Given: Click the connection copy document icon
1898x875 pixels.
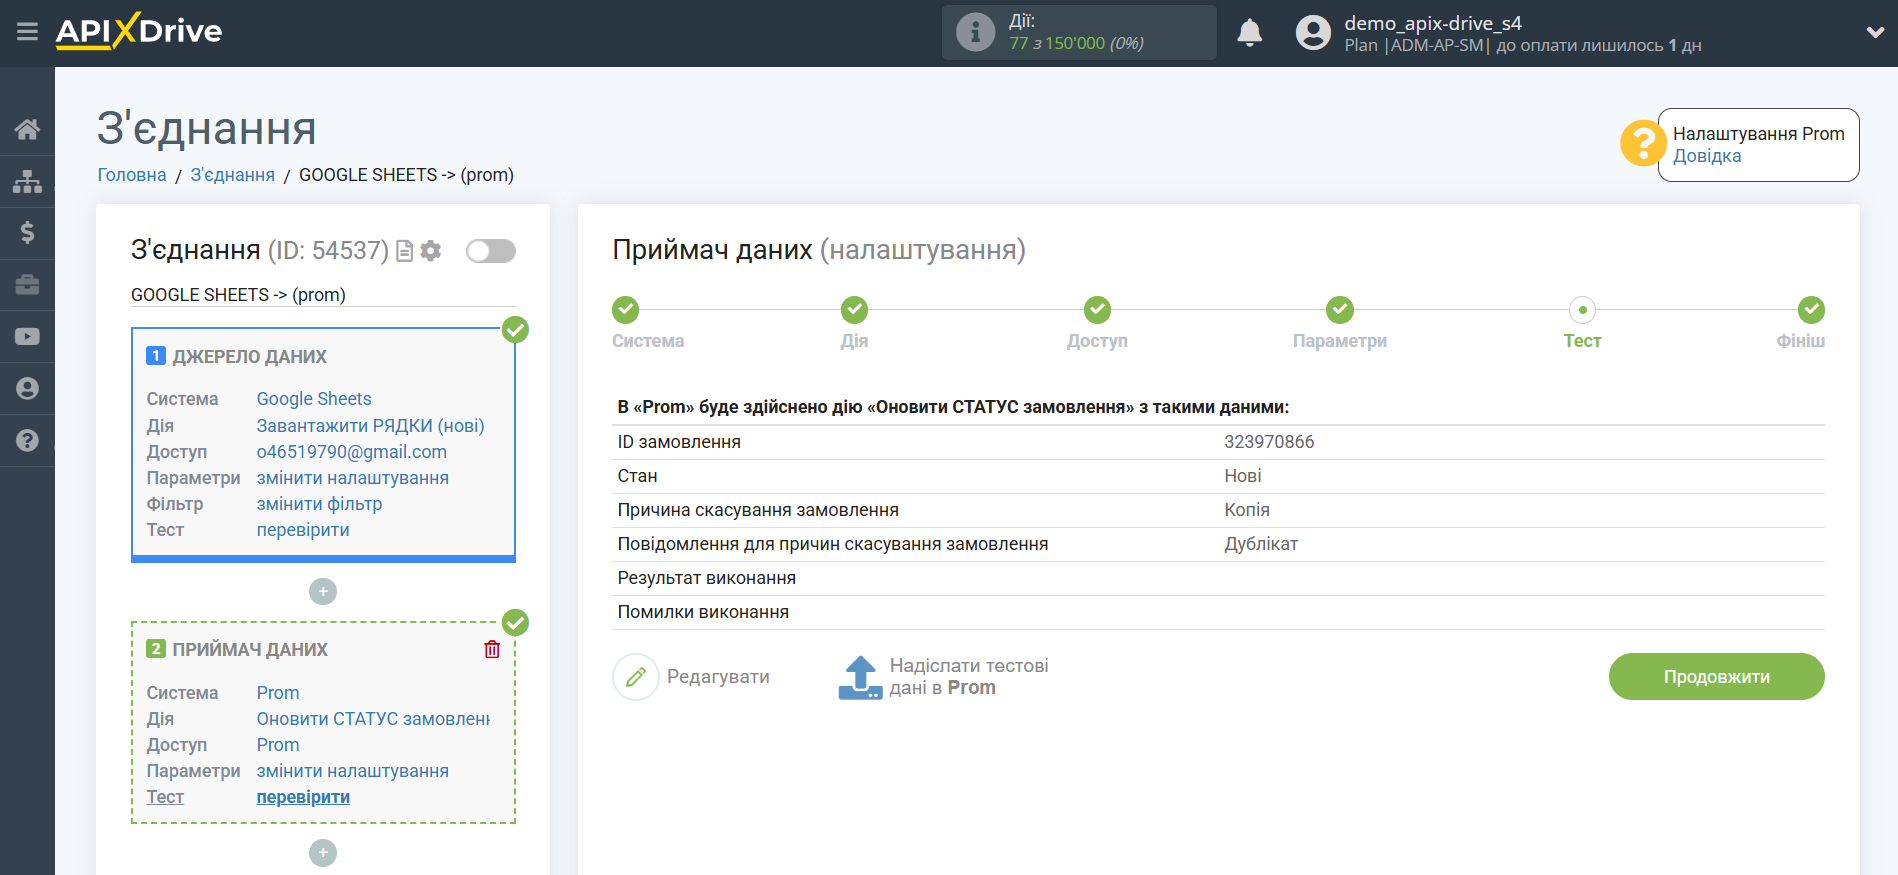Looking at the screenshot, I should 405,251.
